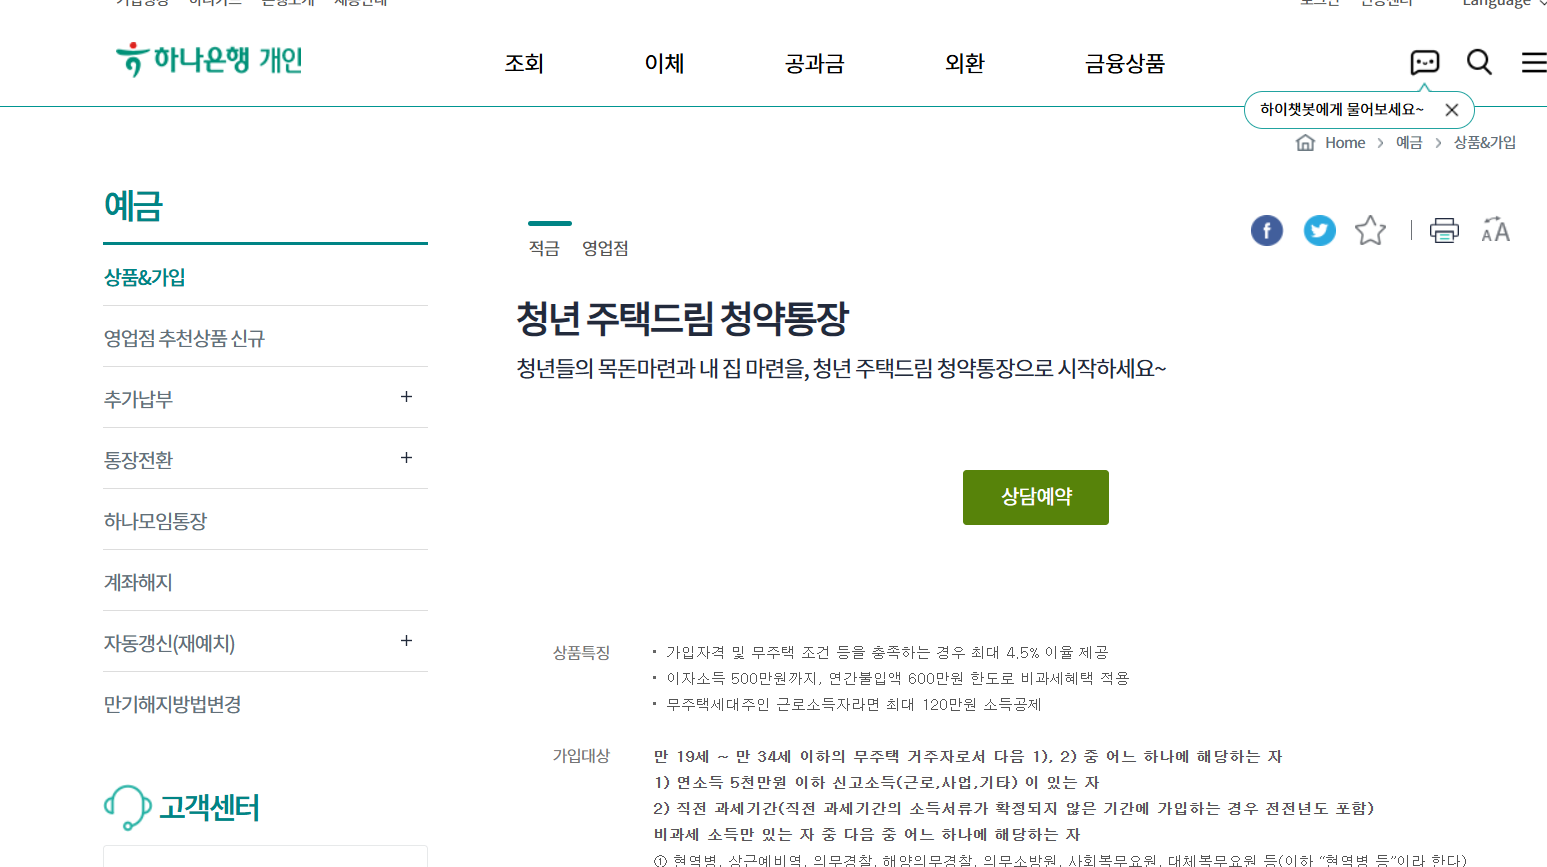The height and width of the screenshot is (867, 1547).
Task: Click the 상품&가입 breadcrumb link
Action: point(1485,142)
